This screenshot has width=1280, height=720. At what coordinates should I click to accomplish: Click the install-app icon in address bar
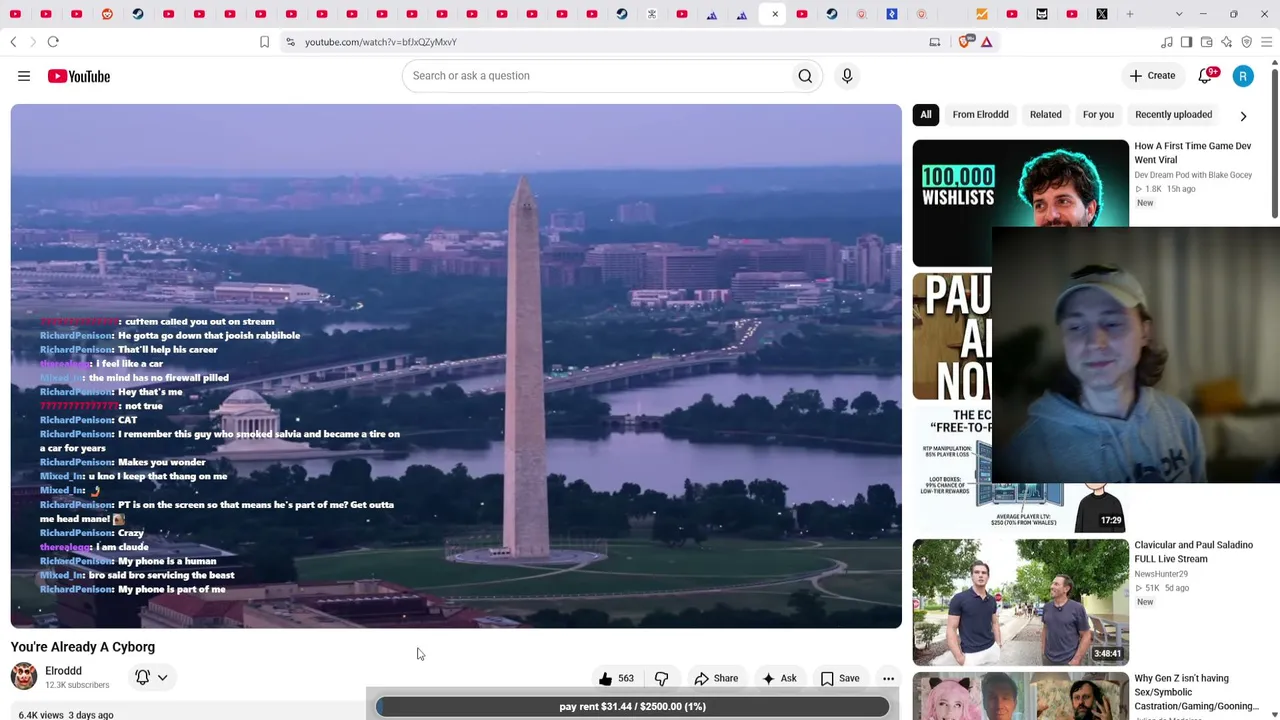[x=935, y=42]
